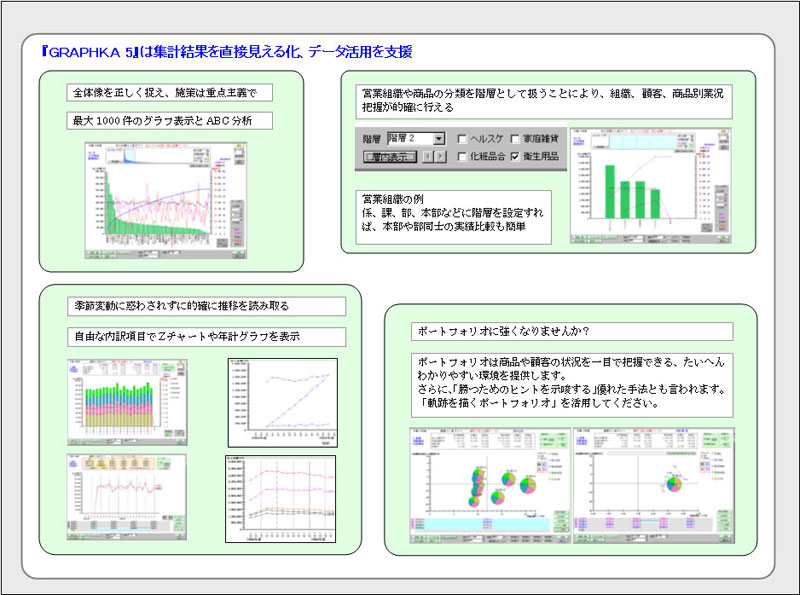Click text ポートフォリオに強くなりませんか？
Screen dimensions: 800x595
[504, 331]
